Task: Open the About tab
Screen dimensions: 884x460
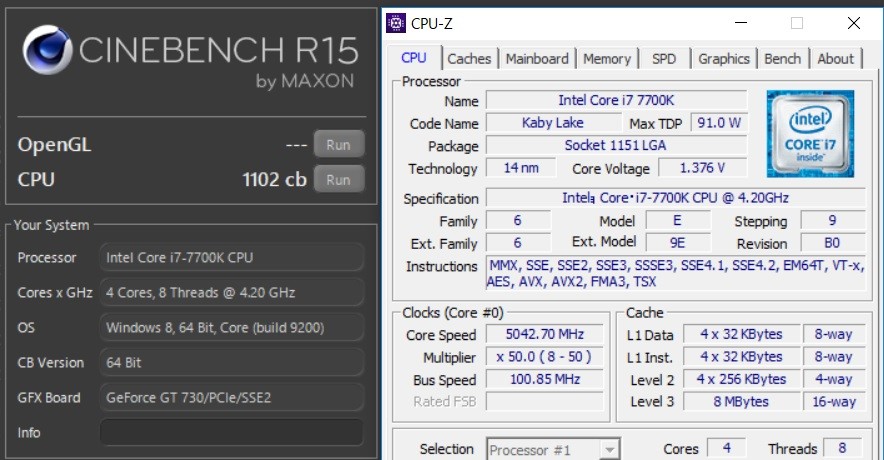Action: pyautogui.click(x=836, y=59)
